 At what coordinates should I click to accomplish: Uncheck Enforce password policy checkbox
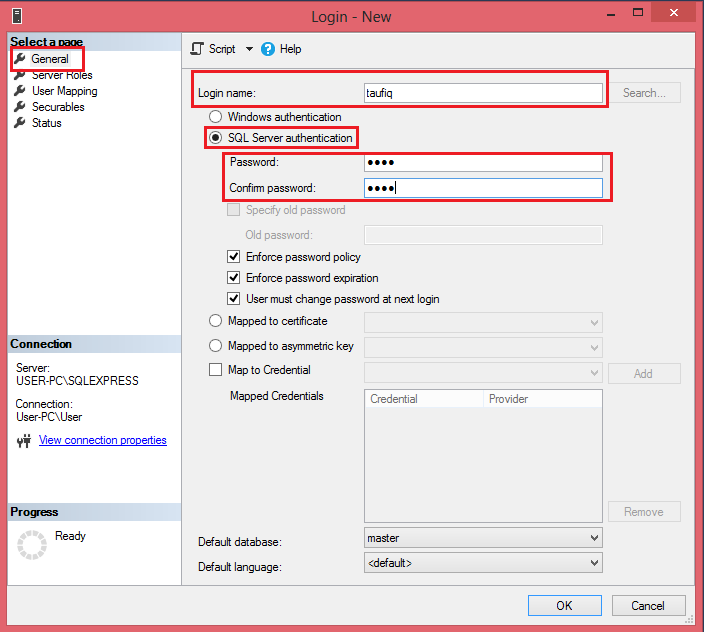234,257
